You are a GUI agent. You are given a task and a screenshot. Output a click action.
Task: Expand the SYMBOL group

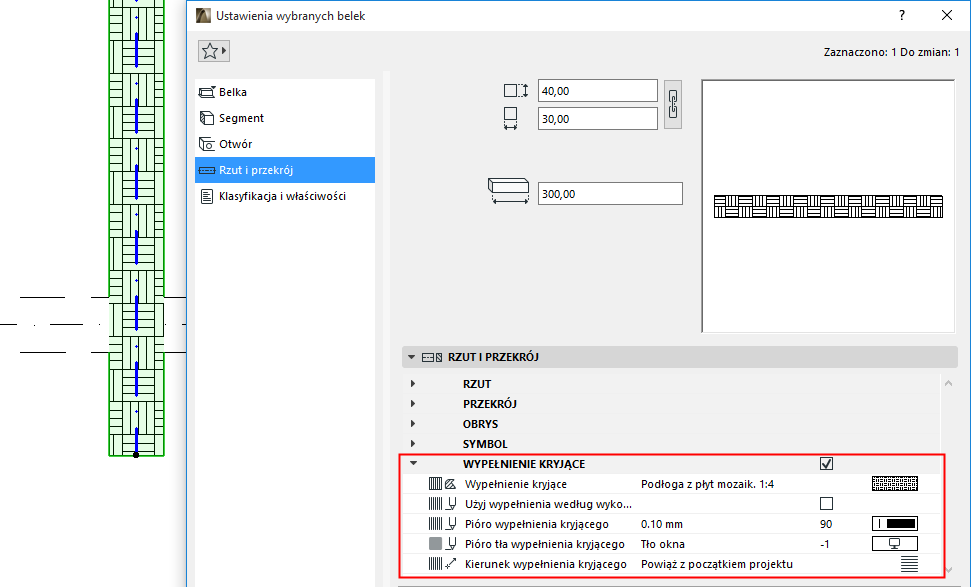point(412,443)
